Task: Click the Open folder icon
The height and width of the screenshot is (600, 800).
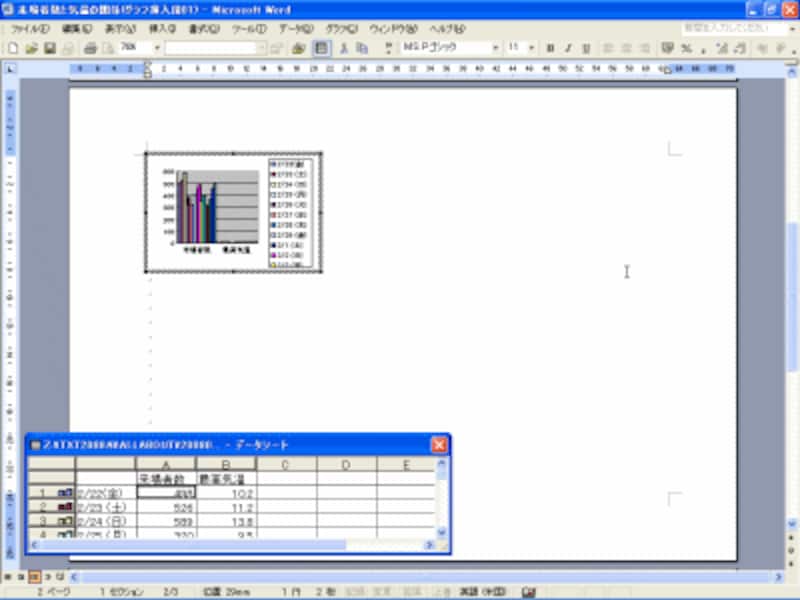Action: [x=32, y=48]
